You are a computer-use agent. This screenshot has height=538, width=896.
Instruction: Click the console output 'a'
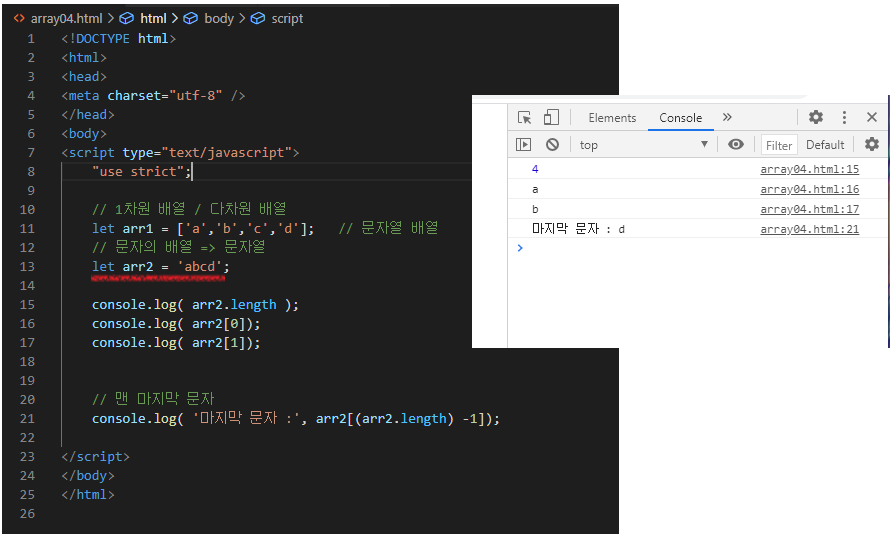535,189
